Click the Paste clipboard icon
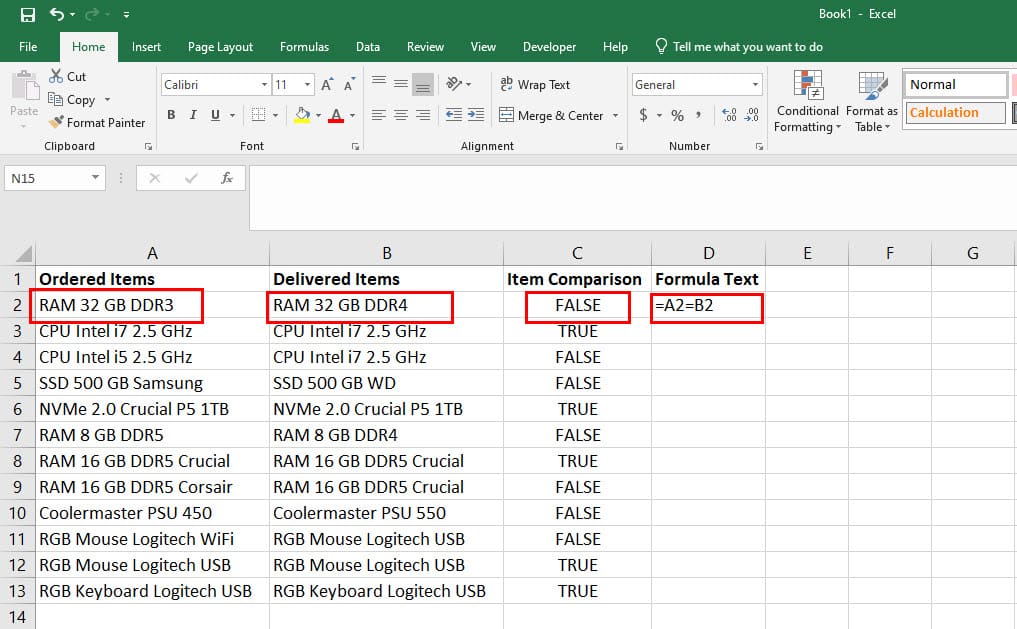Image resolution: width=1017 pixels, height=629 pixels. [24, 86]
